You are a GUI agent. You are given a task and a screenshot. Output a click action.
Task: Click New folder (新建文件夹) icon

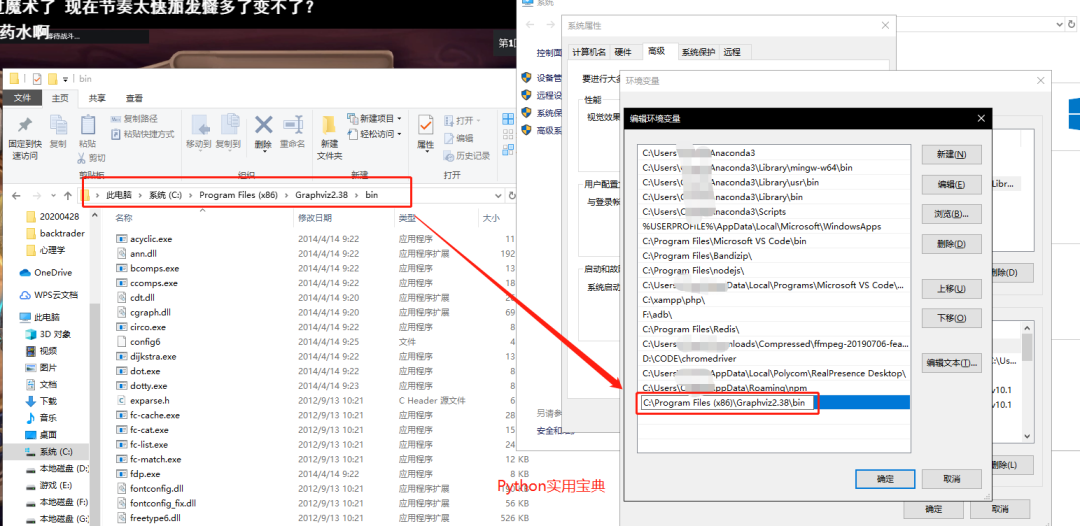pos(329,125)
